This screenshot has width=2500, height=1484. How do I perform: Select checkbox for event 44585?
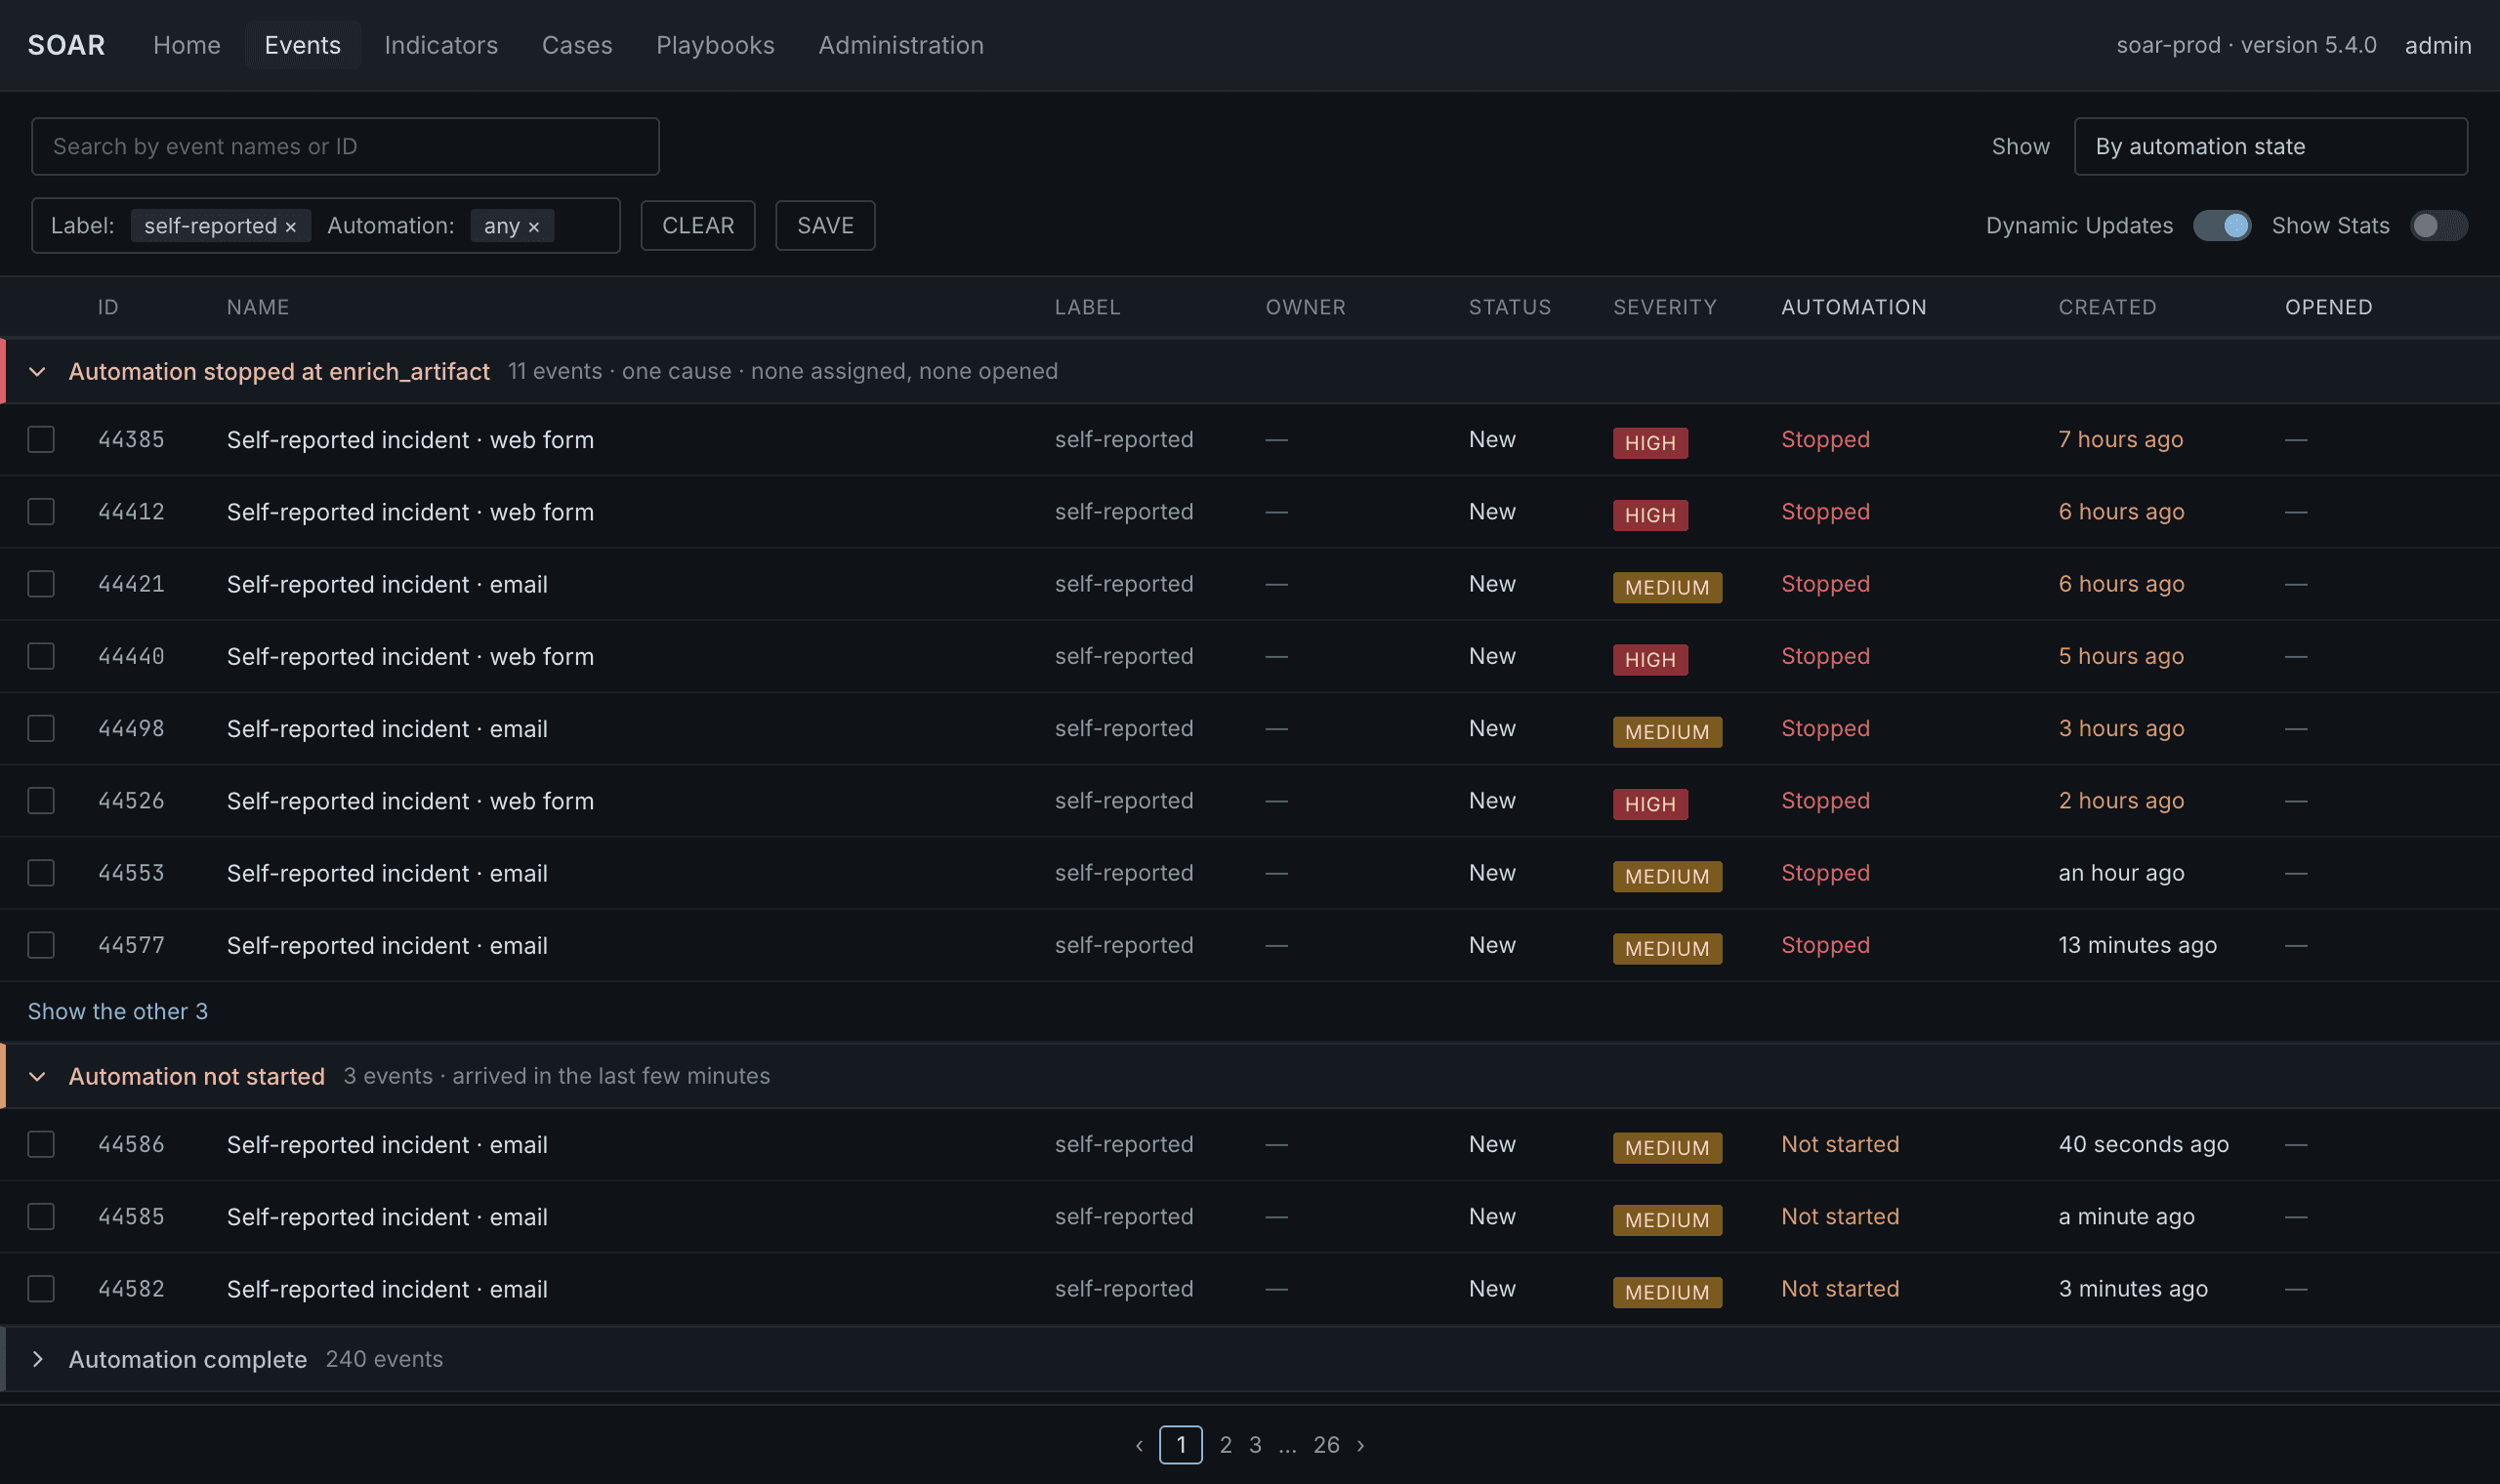coord(41,1217)
